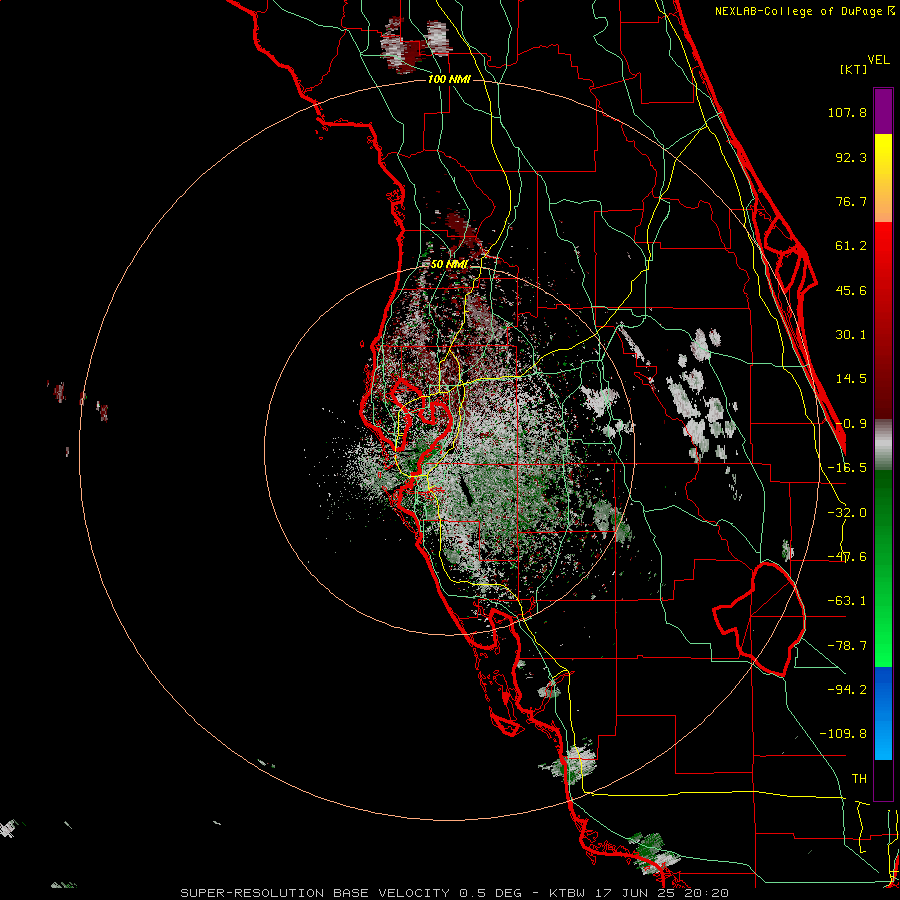Click the 50 NMI range ring label
This screenshot has width=900, height=900.
point(449,264)
